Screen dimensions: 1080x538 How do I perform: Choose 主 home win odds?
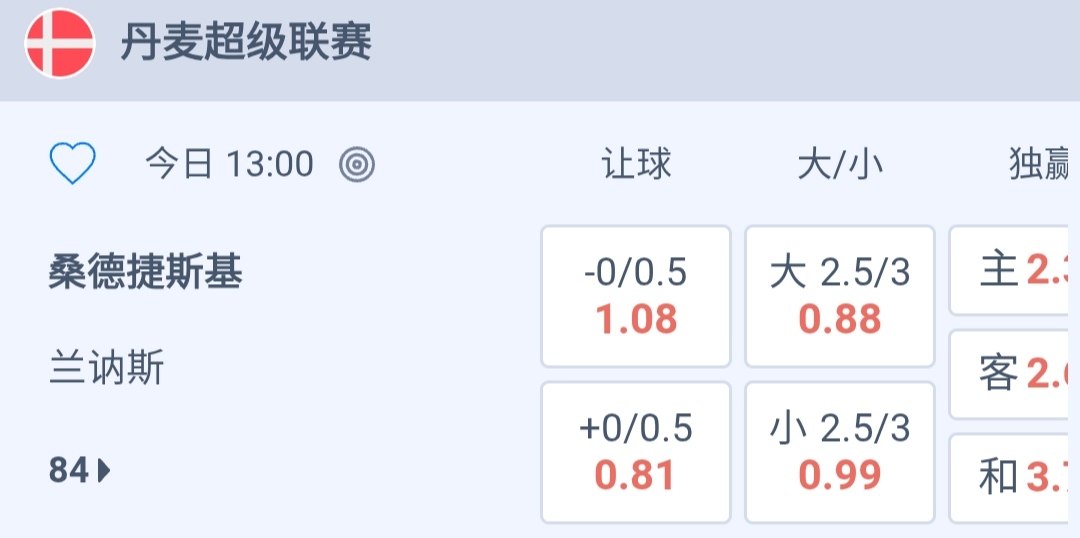point(1014,270)
